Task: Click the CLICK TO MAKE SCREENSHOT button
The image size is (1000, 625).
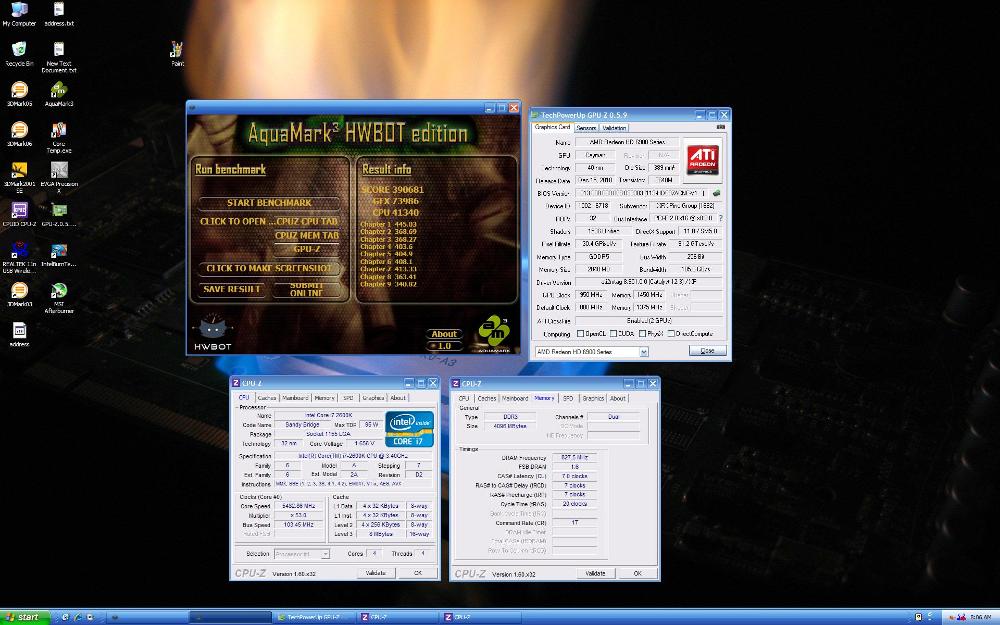Action: point(269,268)
